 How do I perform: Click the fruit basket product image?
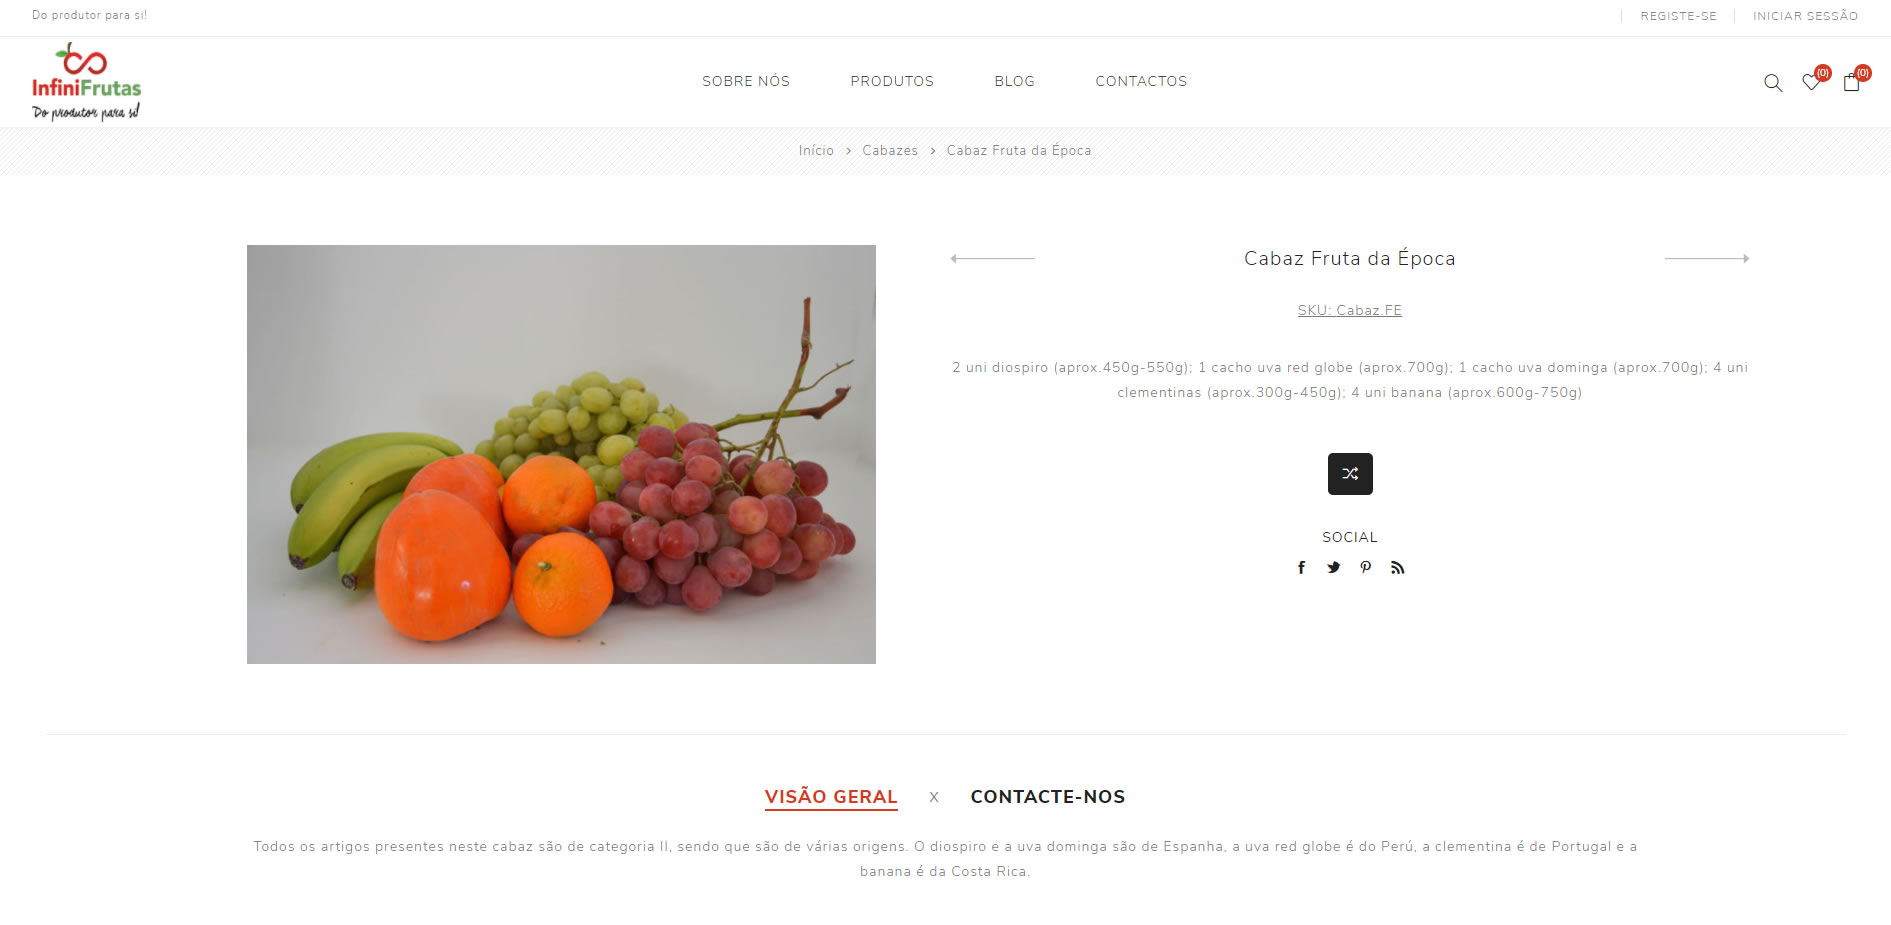[x=561, y=454]
